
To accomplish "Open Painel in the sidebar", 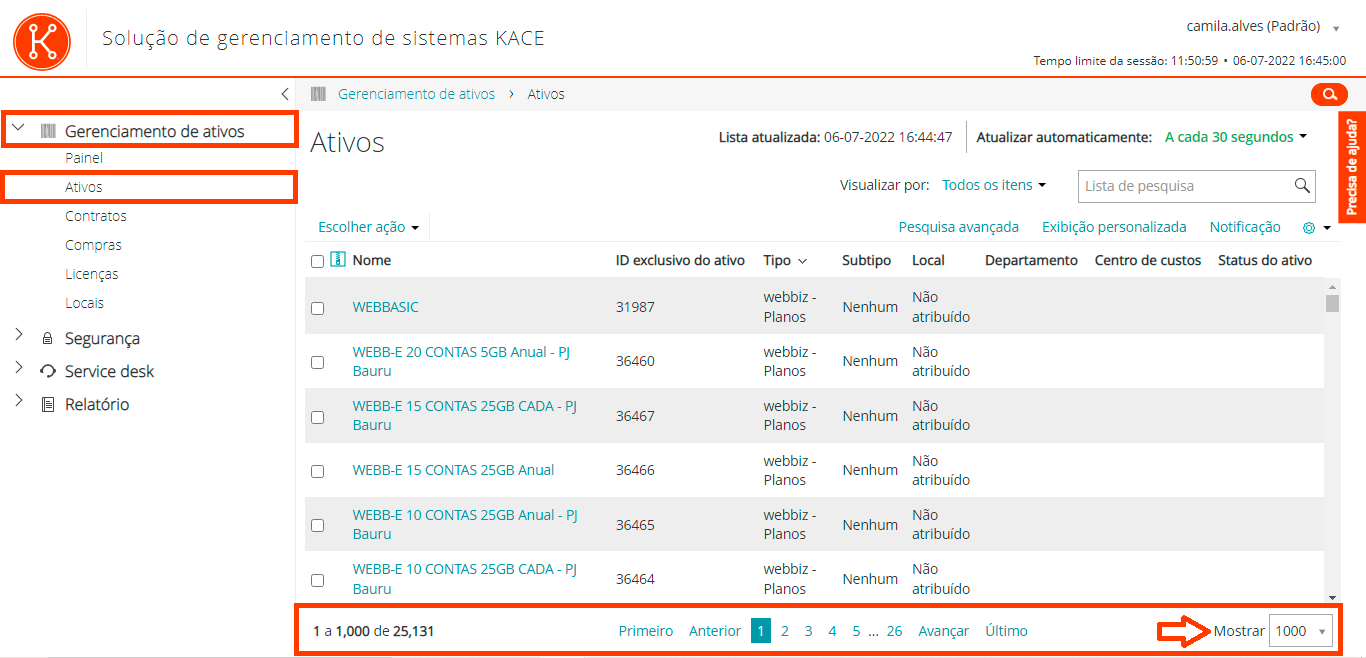I will point(84,158).
